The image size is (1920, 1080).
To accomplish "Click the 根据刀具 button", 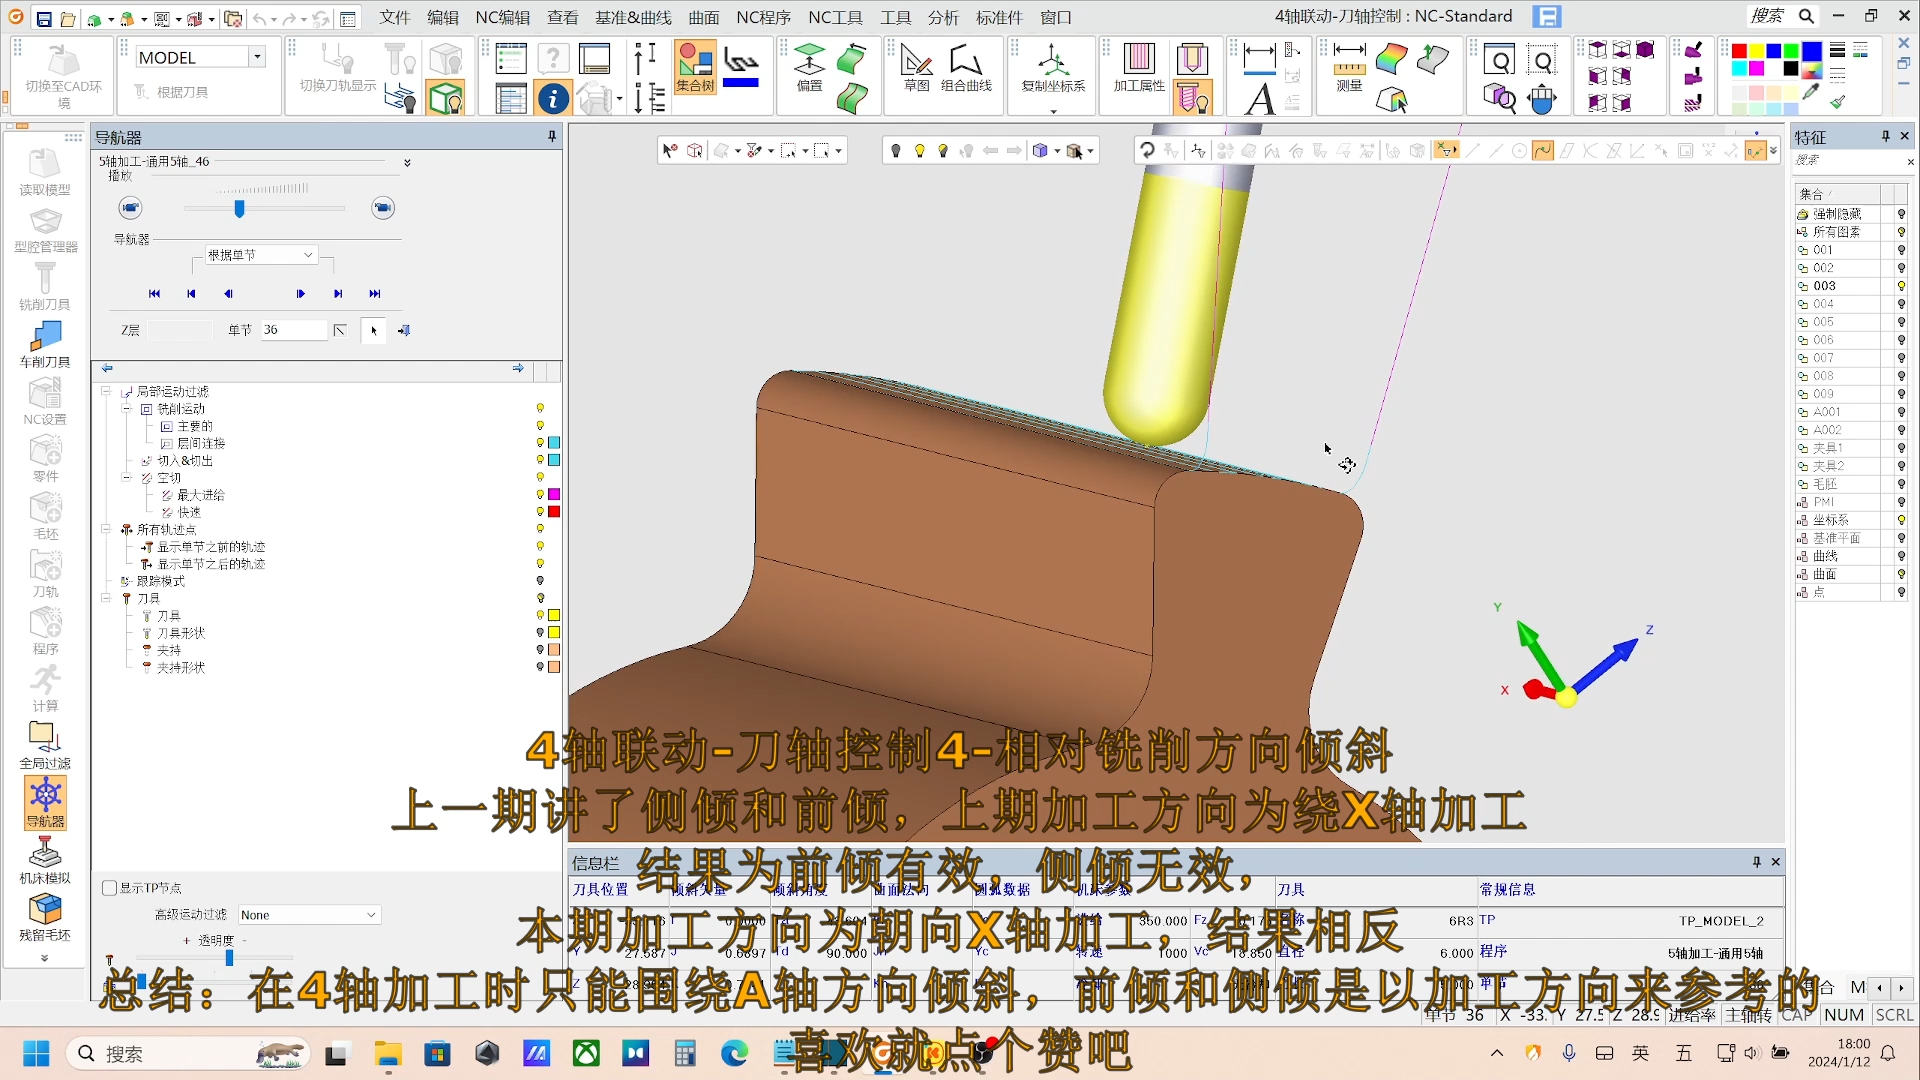I will 172,91.
